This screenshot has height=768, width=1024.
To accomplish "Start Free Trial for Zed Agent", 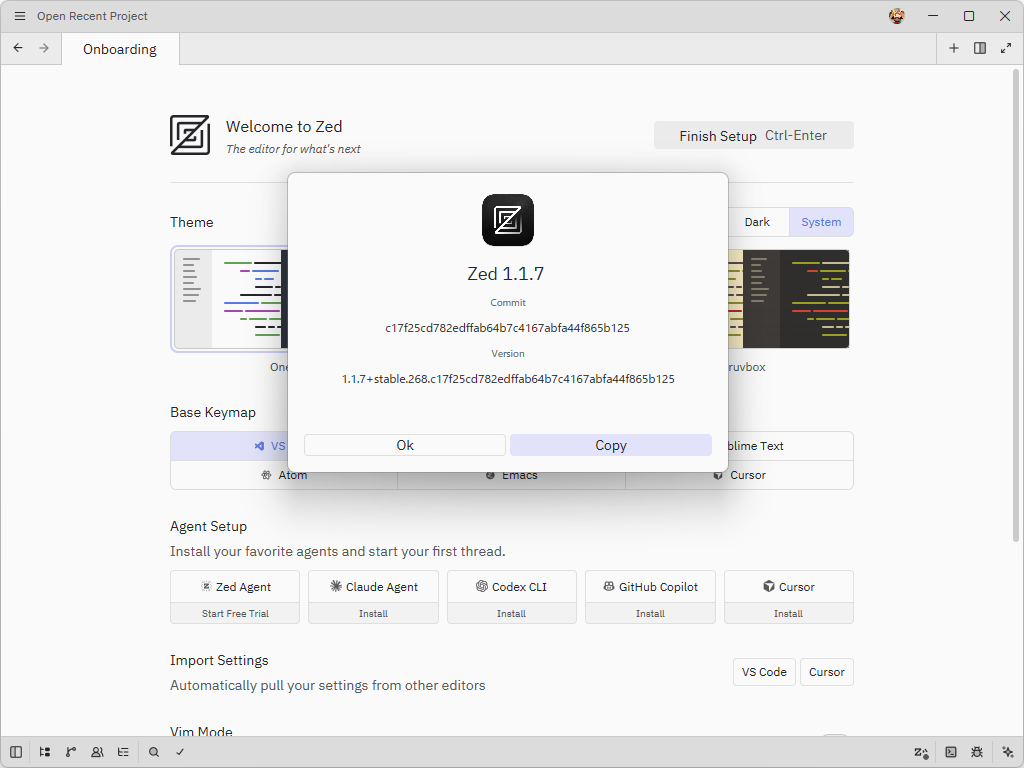I will (235, 613).
